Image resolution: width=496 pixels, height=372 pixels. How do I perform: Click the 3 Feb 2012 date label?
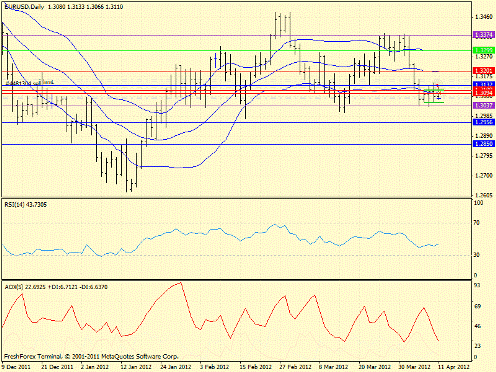[214, 367]
